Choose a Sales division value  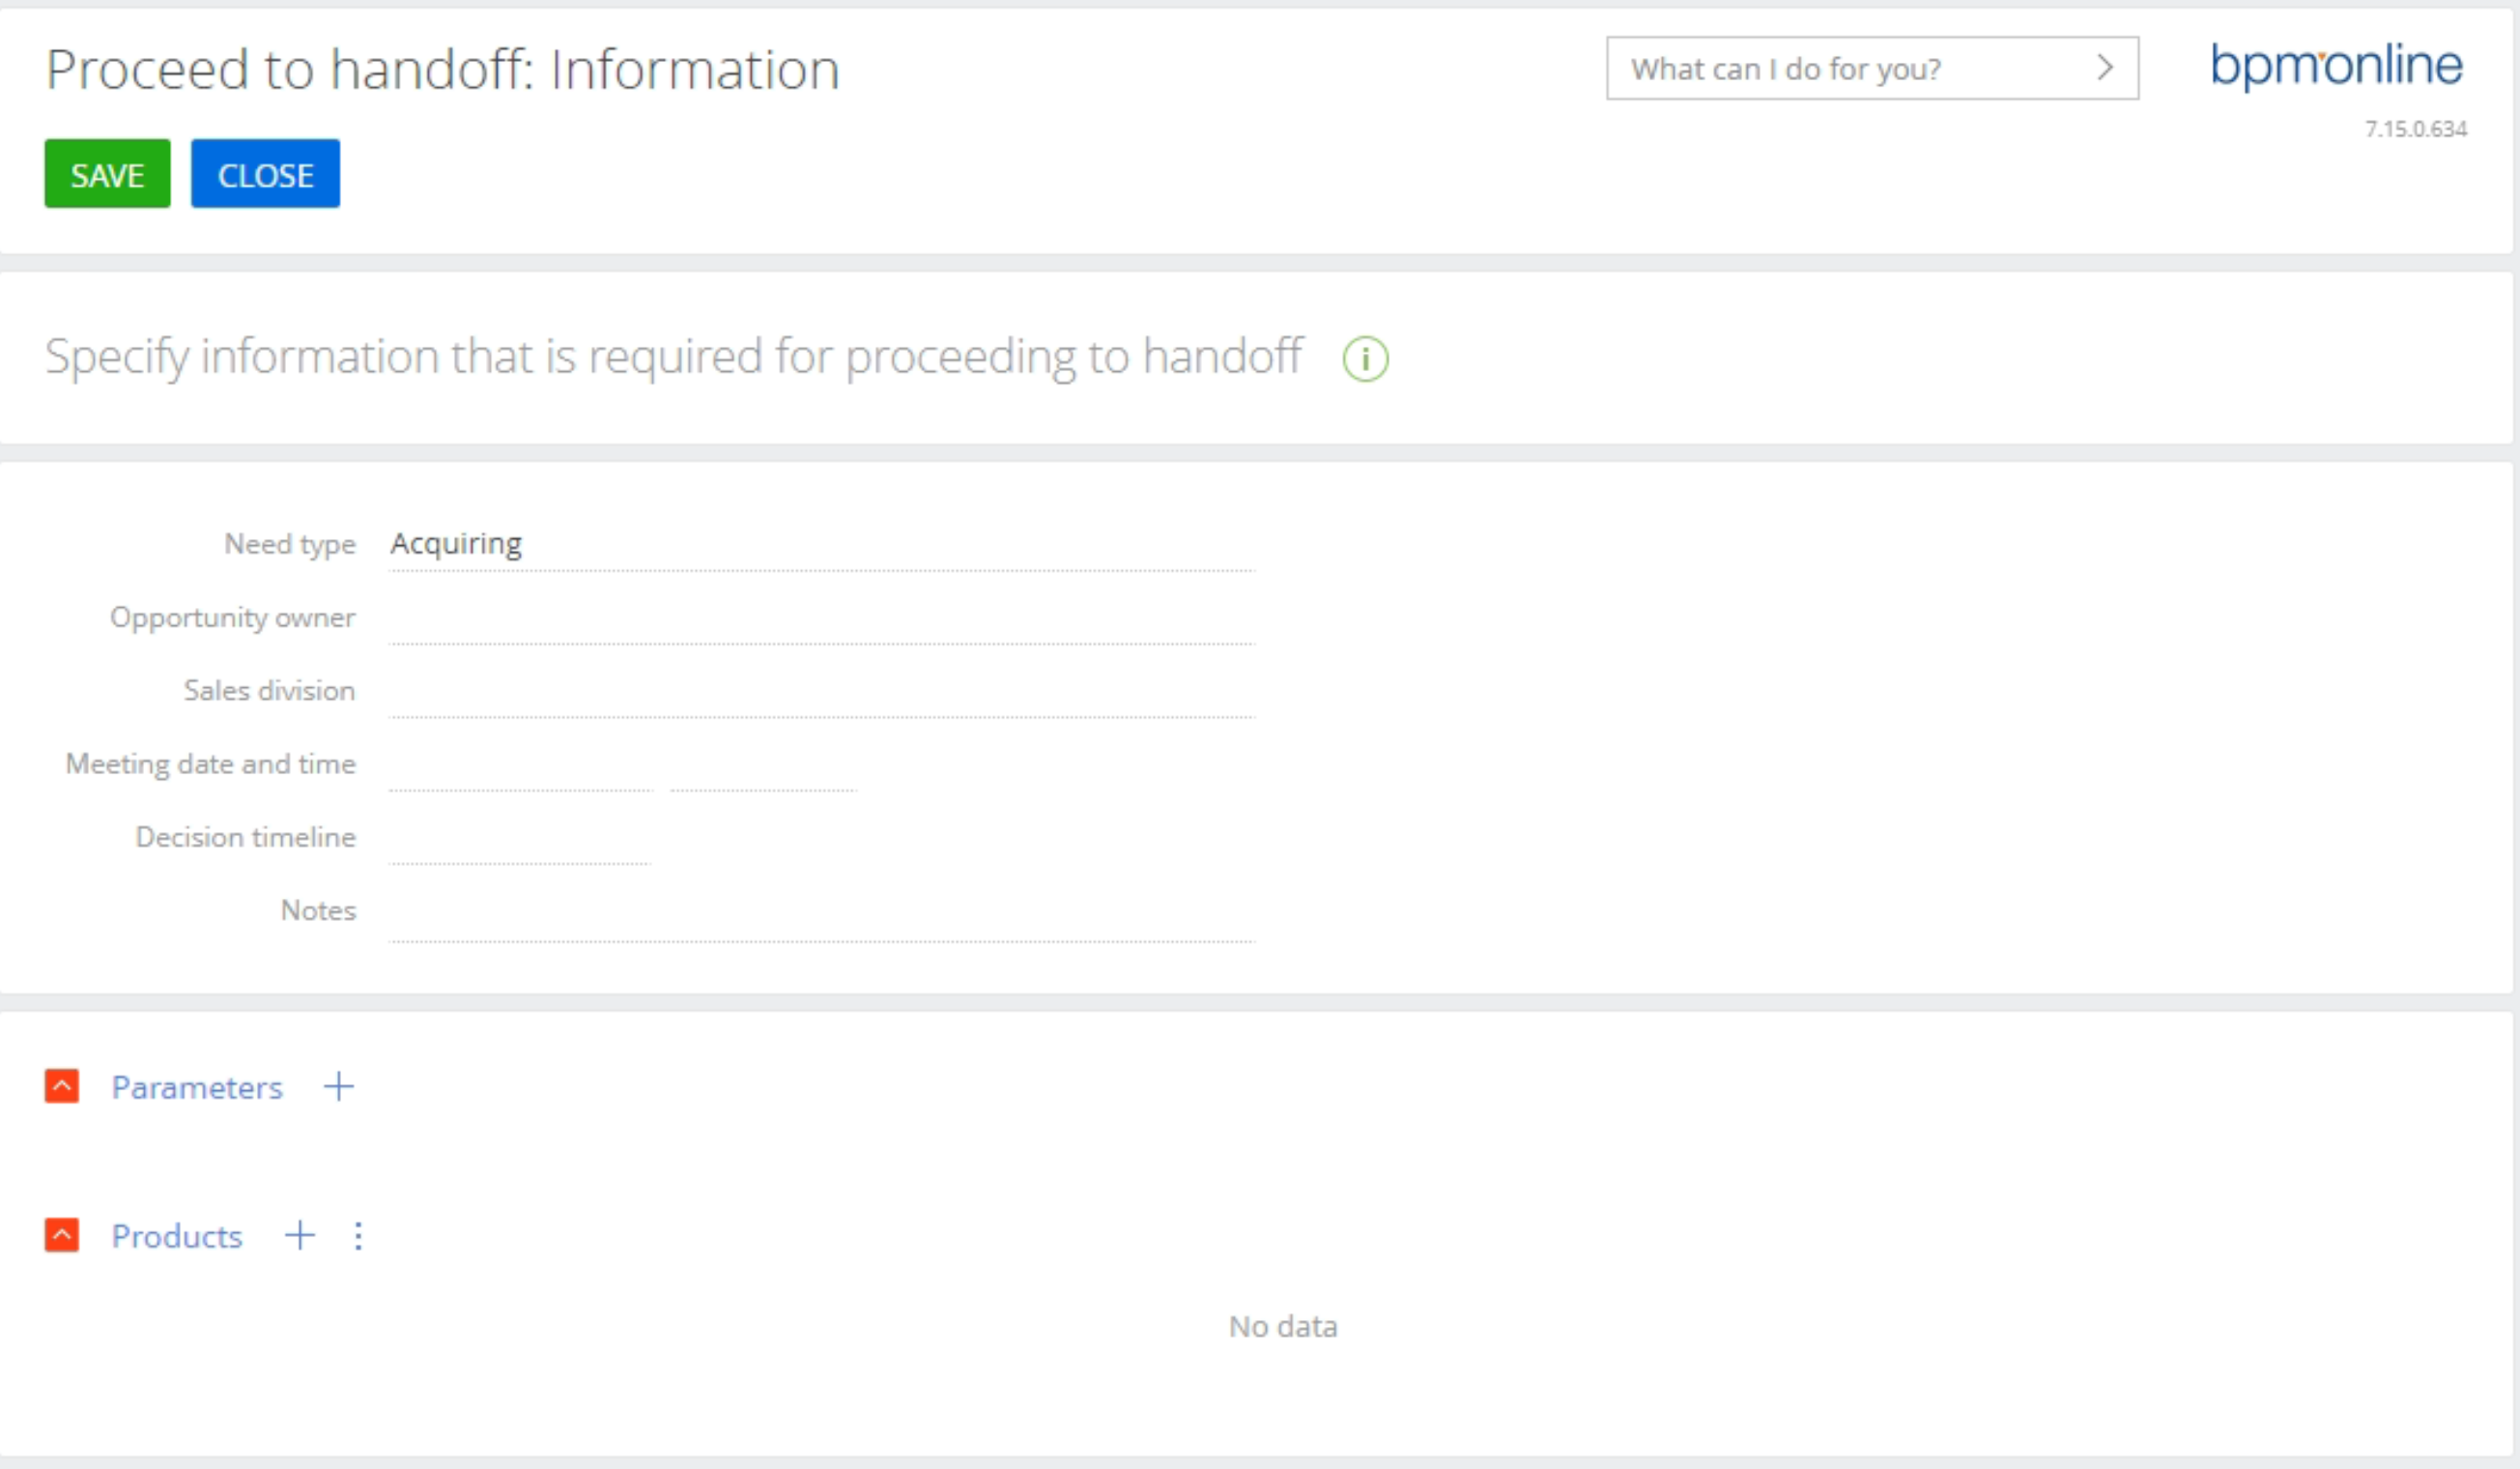821,691
